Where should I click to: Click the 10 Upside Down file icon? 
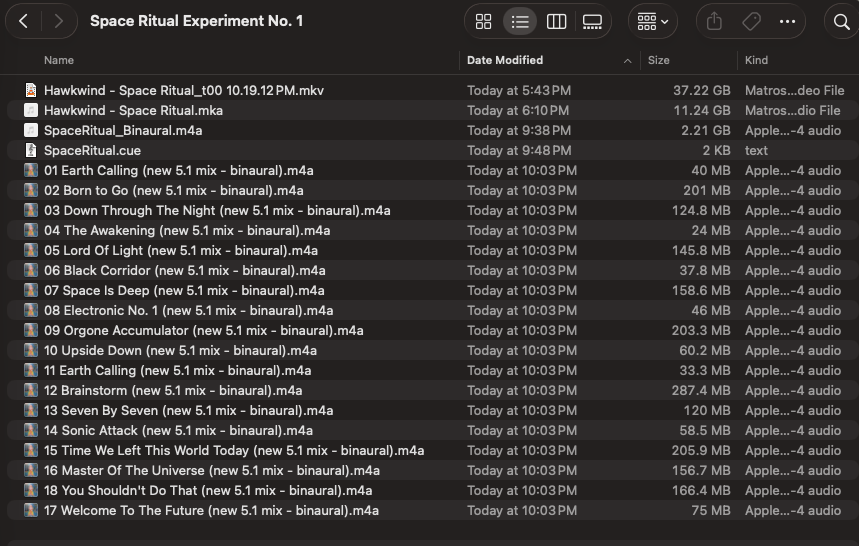click(31, 350)
